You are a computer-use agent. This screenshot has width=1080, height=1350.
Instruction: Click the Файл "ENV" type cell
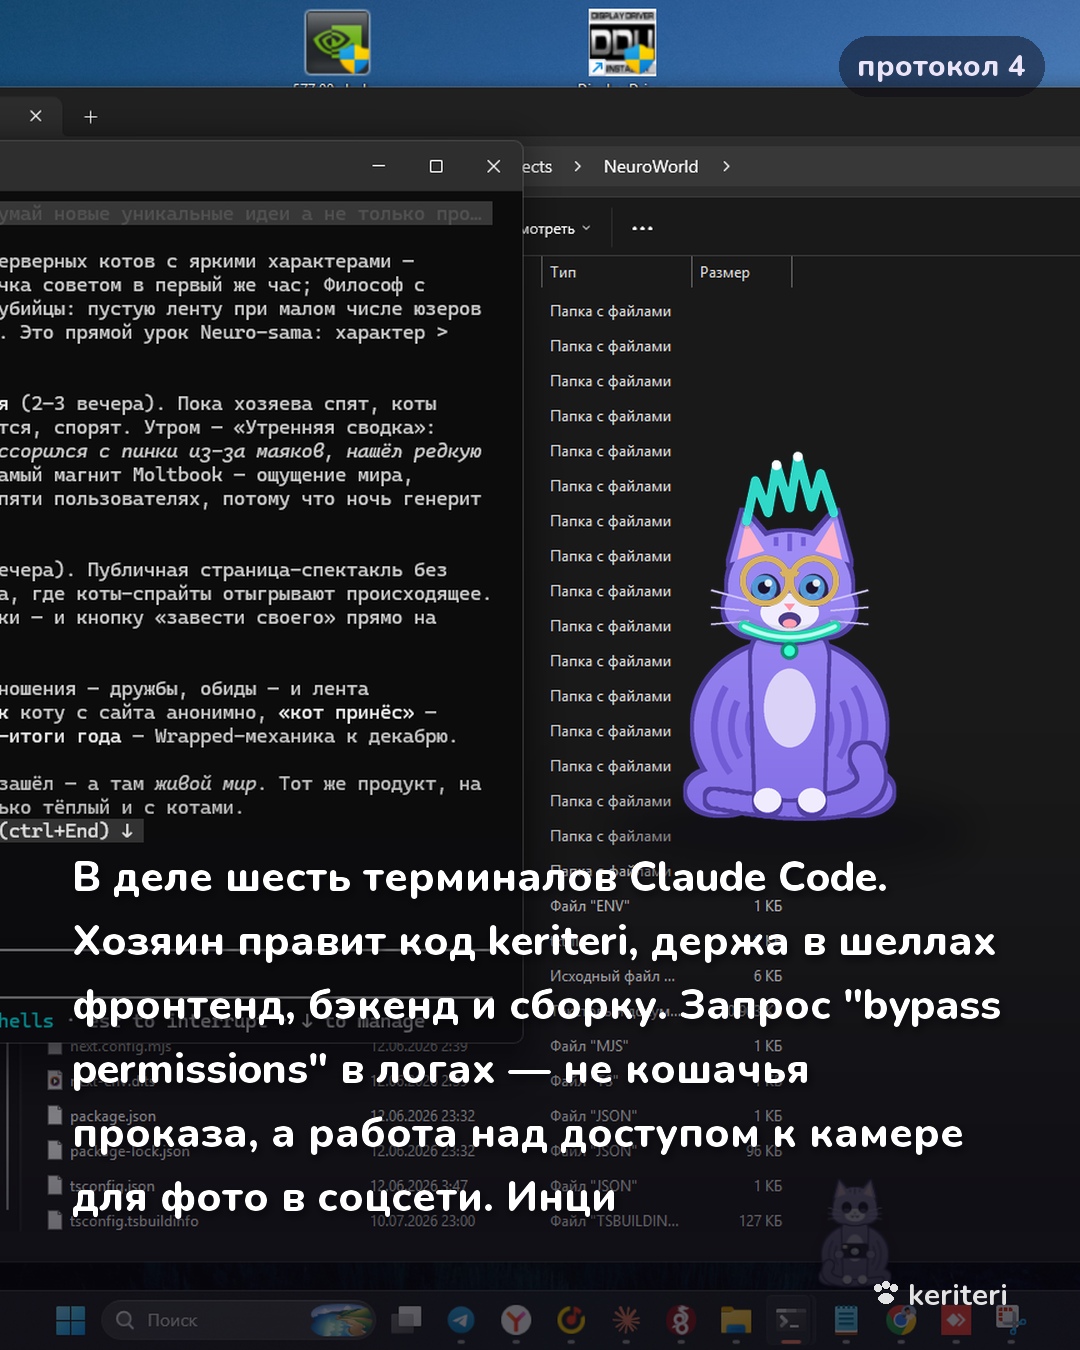click(590, 906)
